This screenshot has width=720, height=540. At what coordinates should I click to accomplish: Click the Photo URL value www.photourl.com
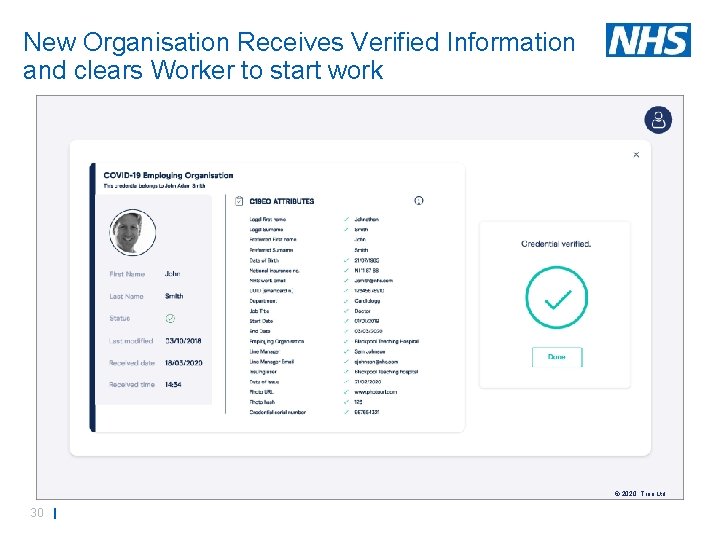click(x=376, y=392)
